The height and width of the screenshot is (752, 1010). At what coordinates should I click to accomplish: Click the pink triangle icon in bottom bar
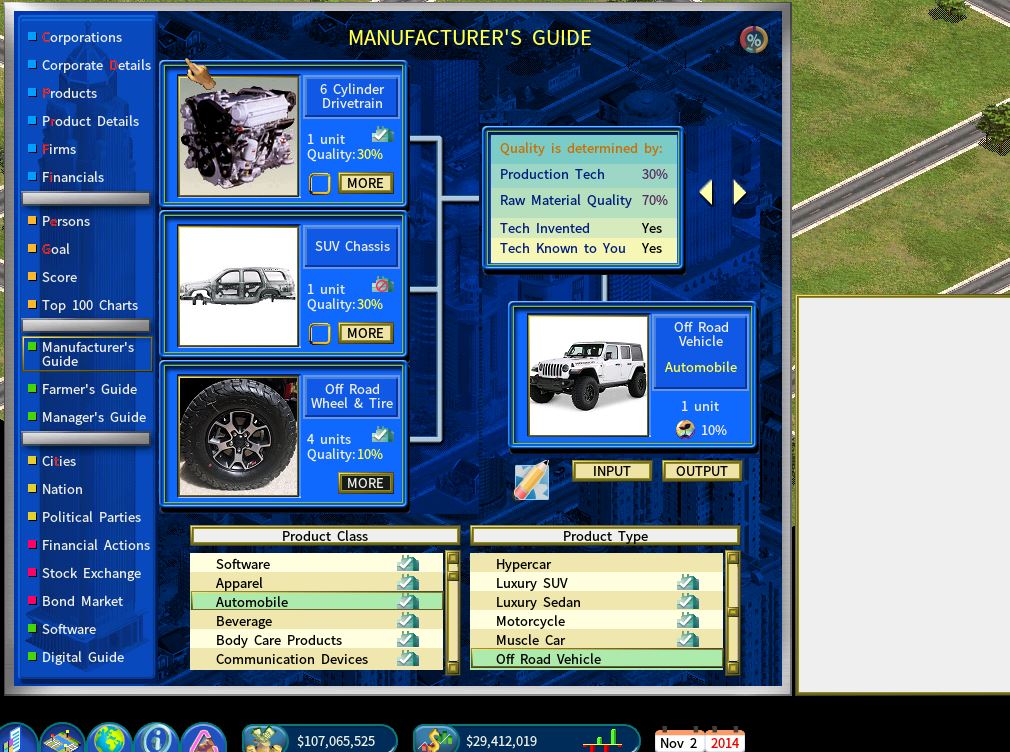pos(204,739)
